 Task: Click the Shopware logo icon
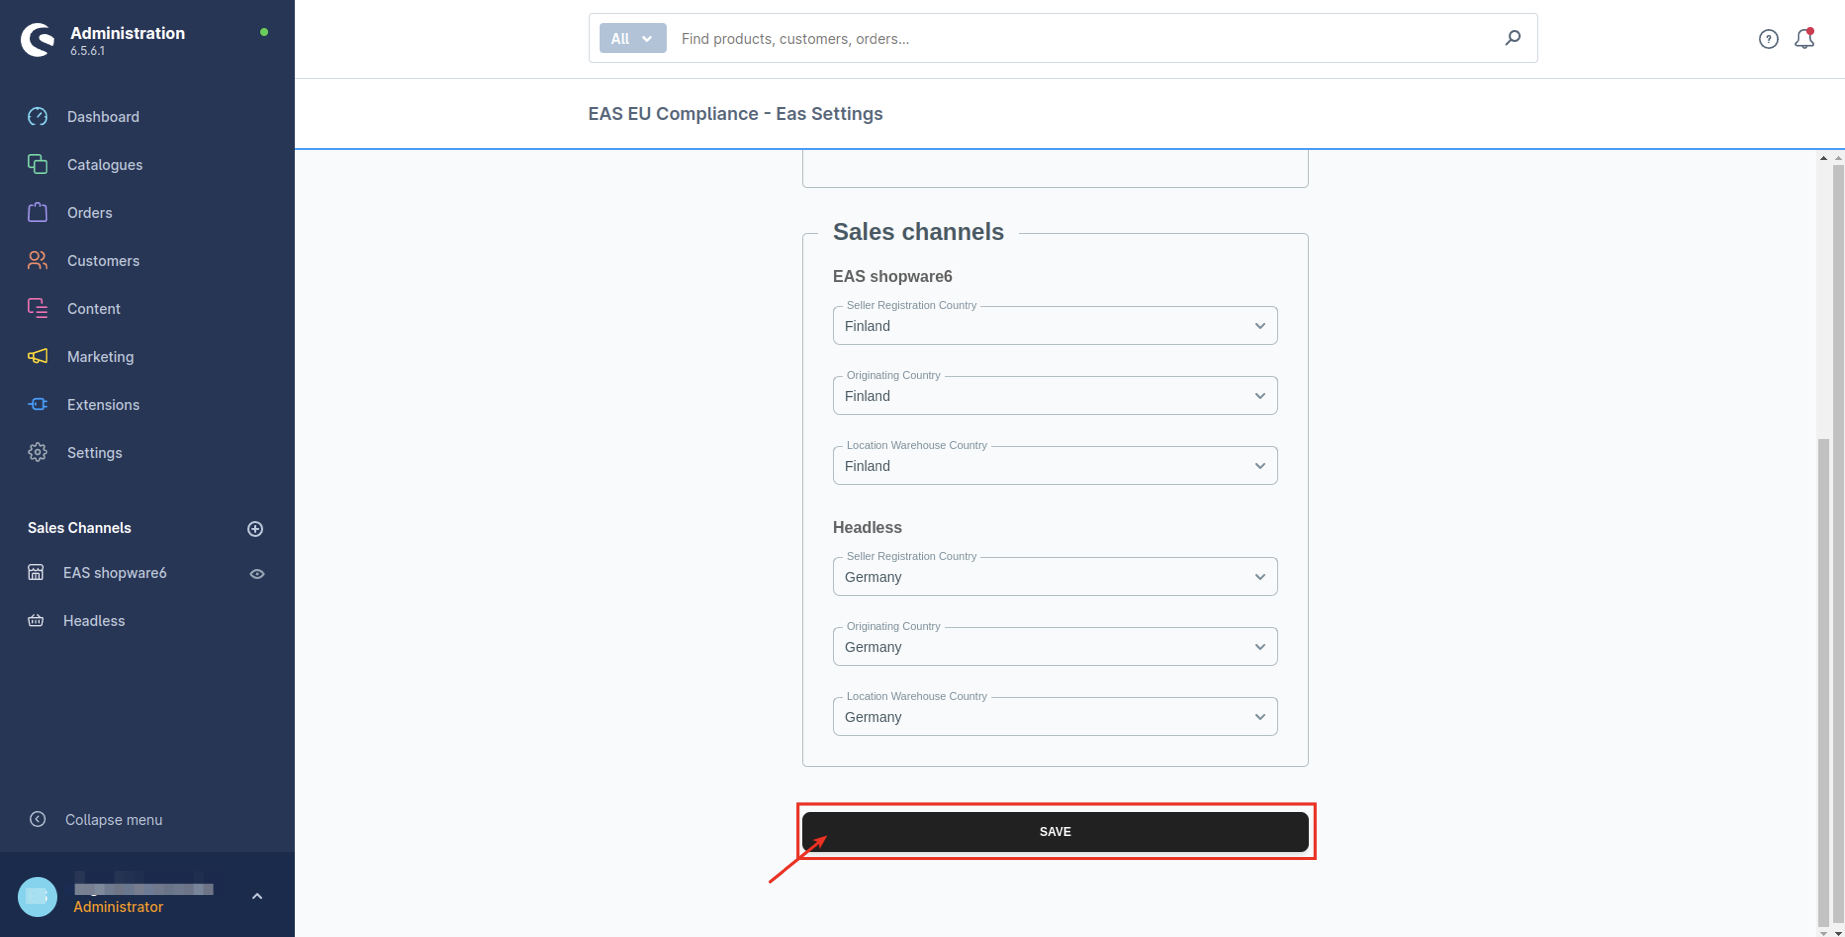(38, 40)
